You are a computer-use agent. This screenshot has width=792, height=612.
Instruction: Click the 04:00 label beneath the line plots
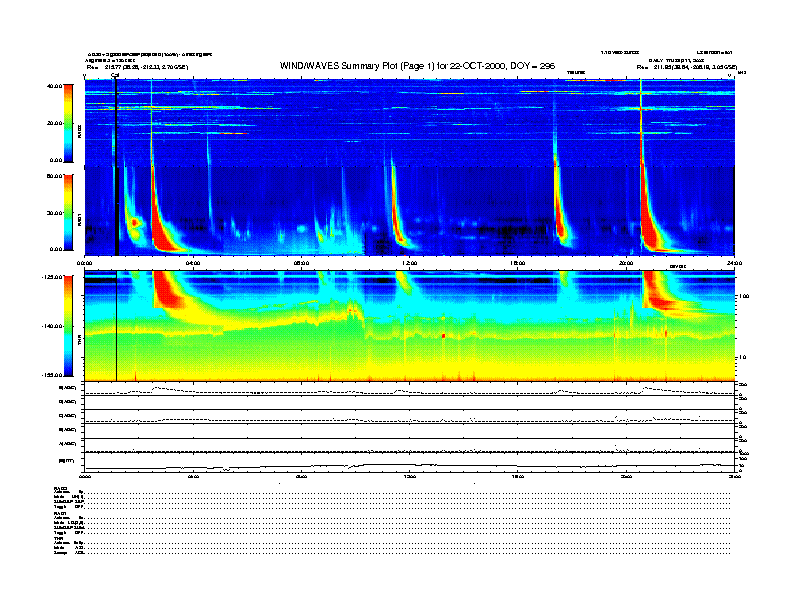[x=193, y=476]
